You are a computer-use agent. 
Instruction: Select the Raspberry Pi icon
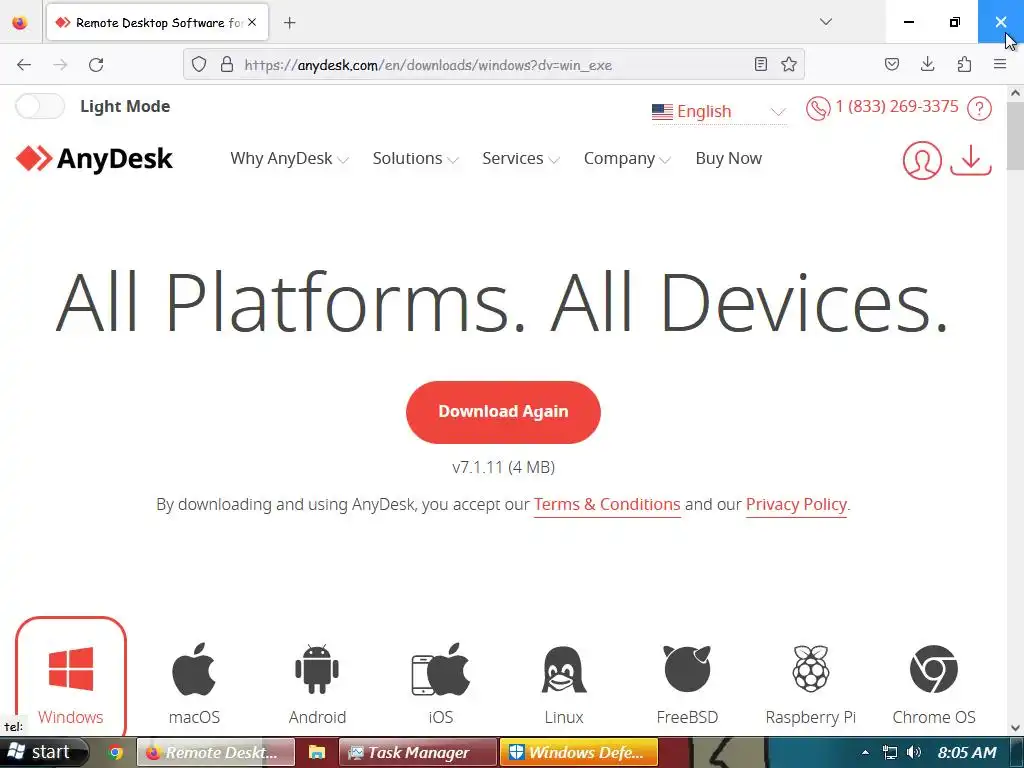(x=810, y=669)
